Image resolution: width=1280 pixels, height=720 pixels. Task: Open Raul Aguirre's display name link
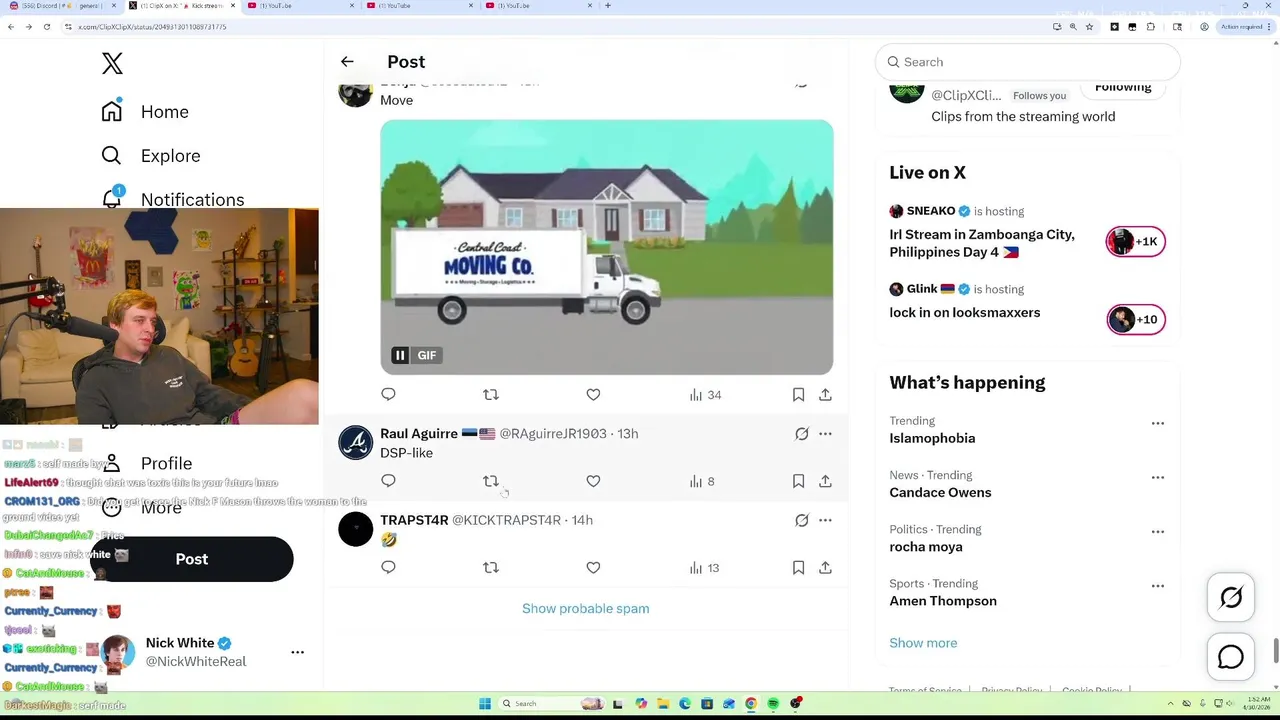(x=419, y=434)
